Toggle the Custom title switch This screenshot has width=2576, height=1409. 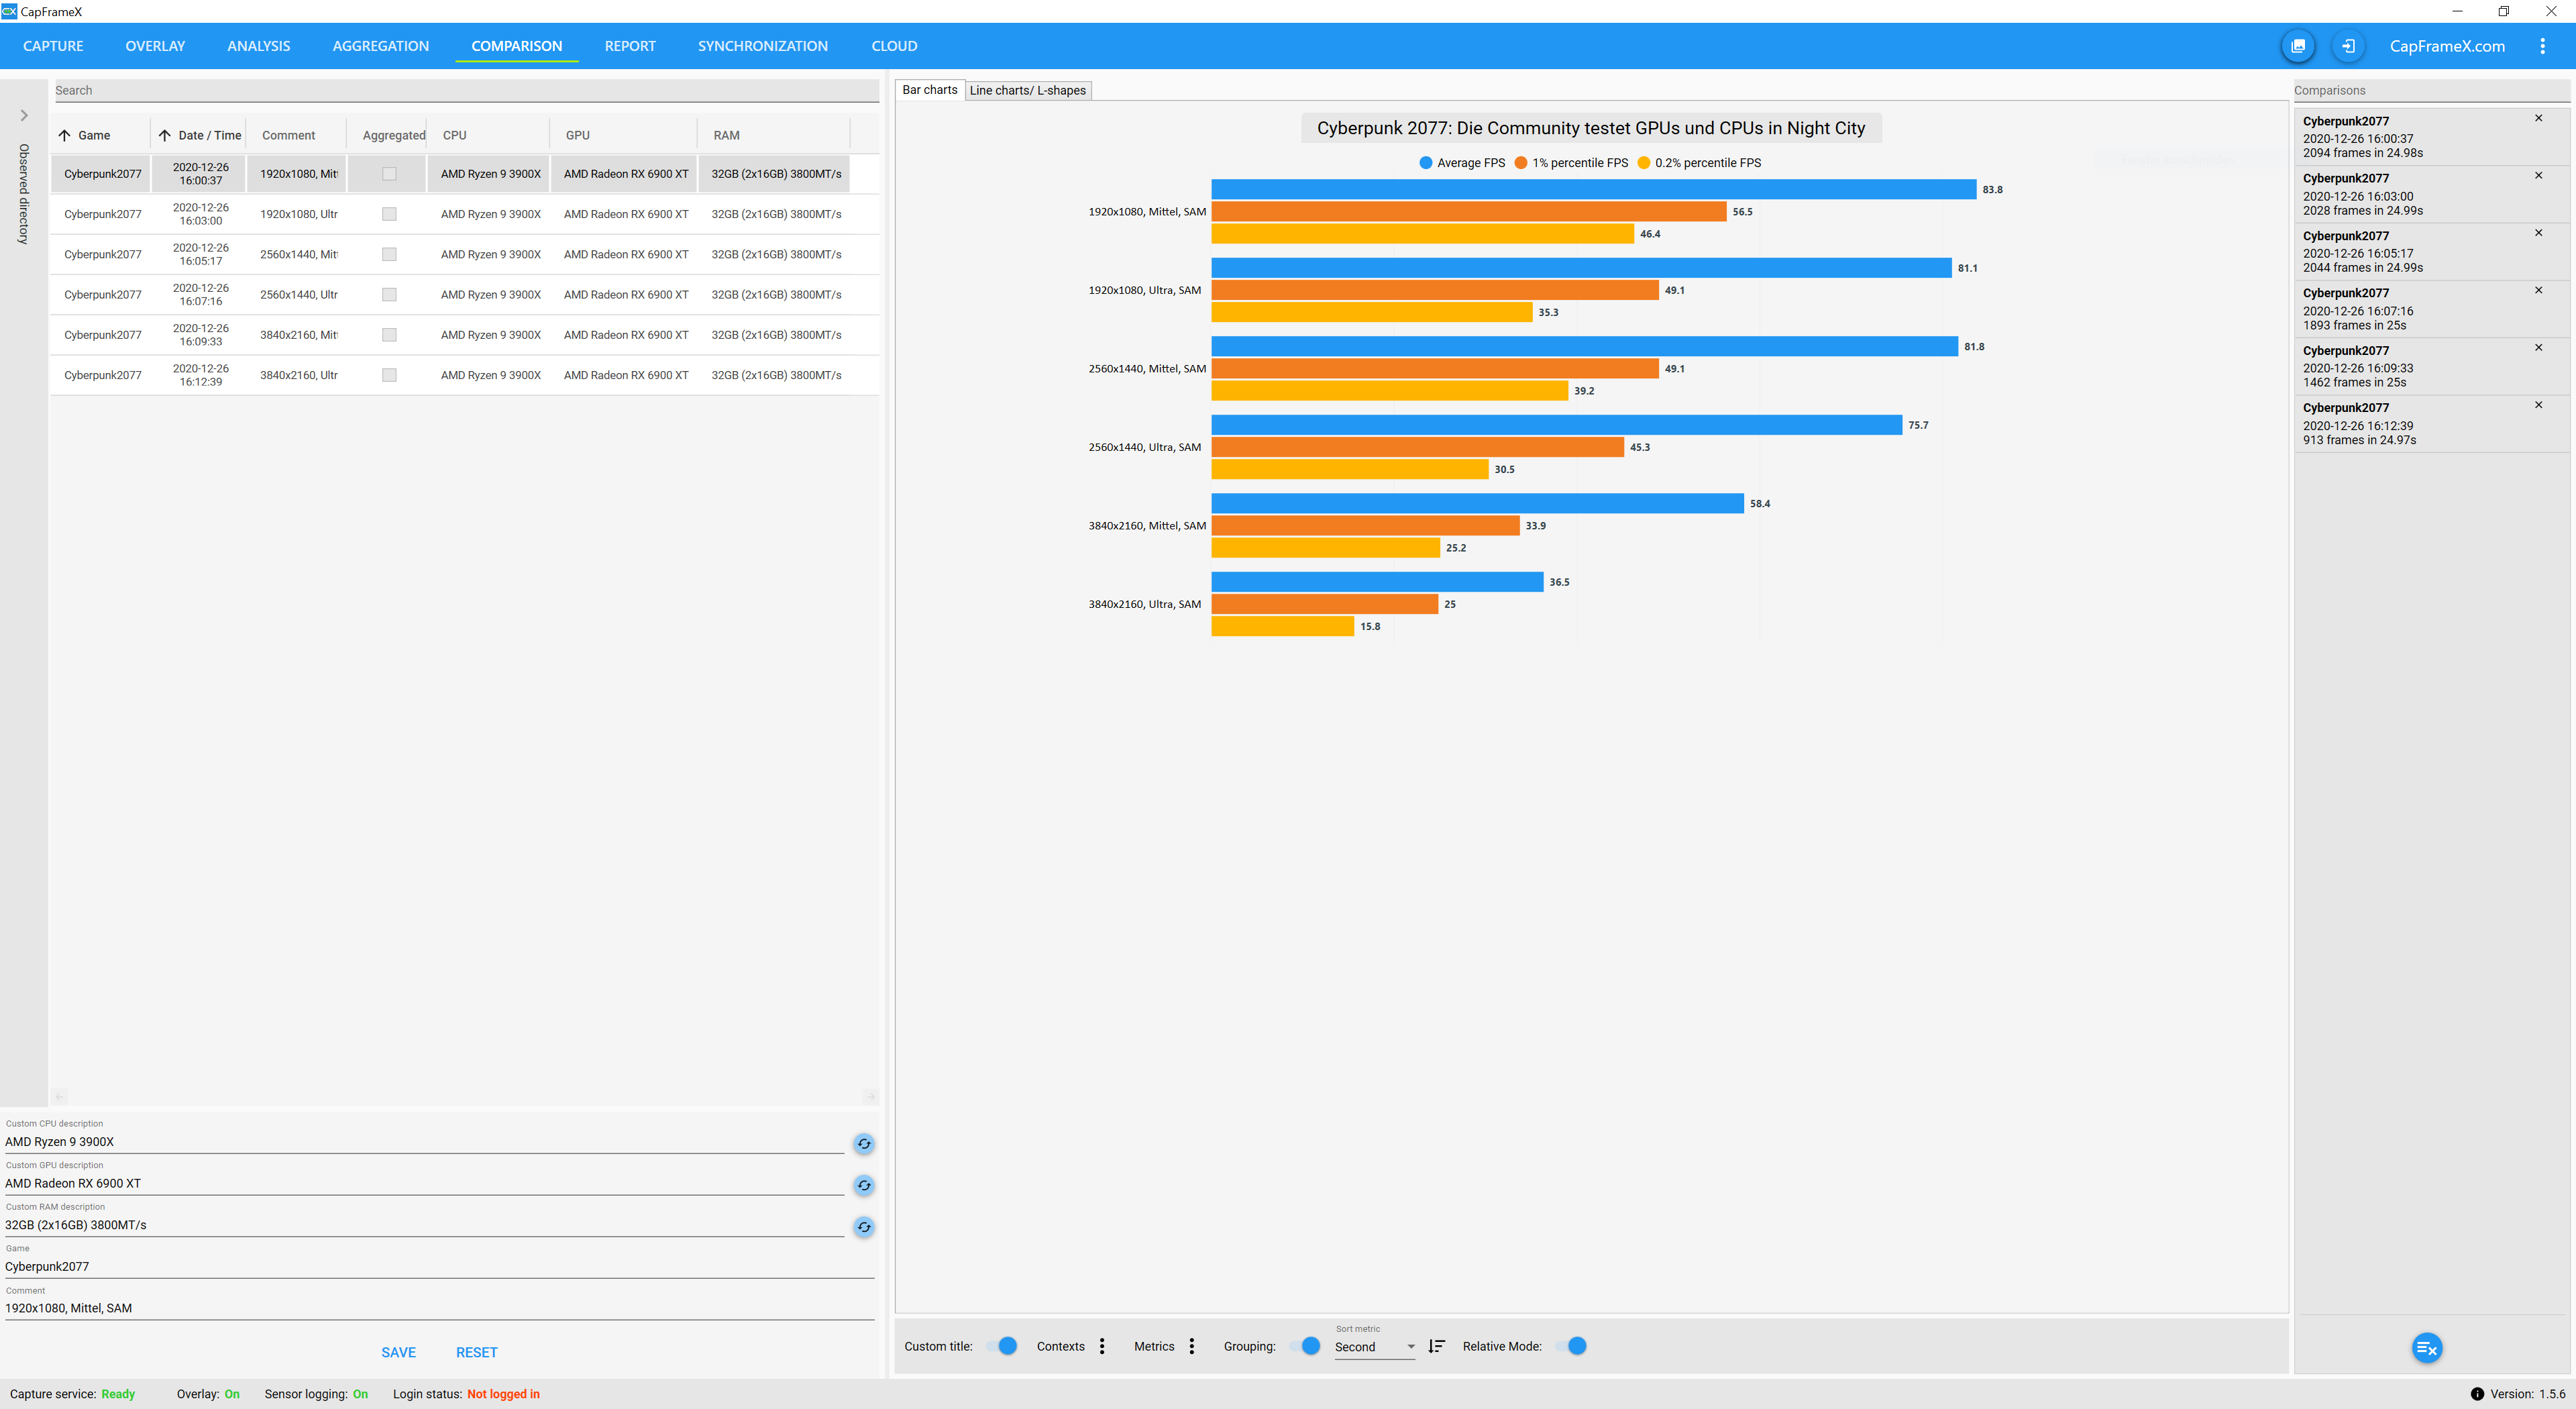(x=1003, y=1346)
